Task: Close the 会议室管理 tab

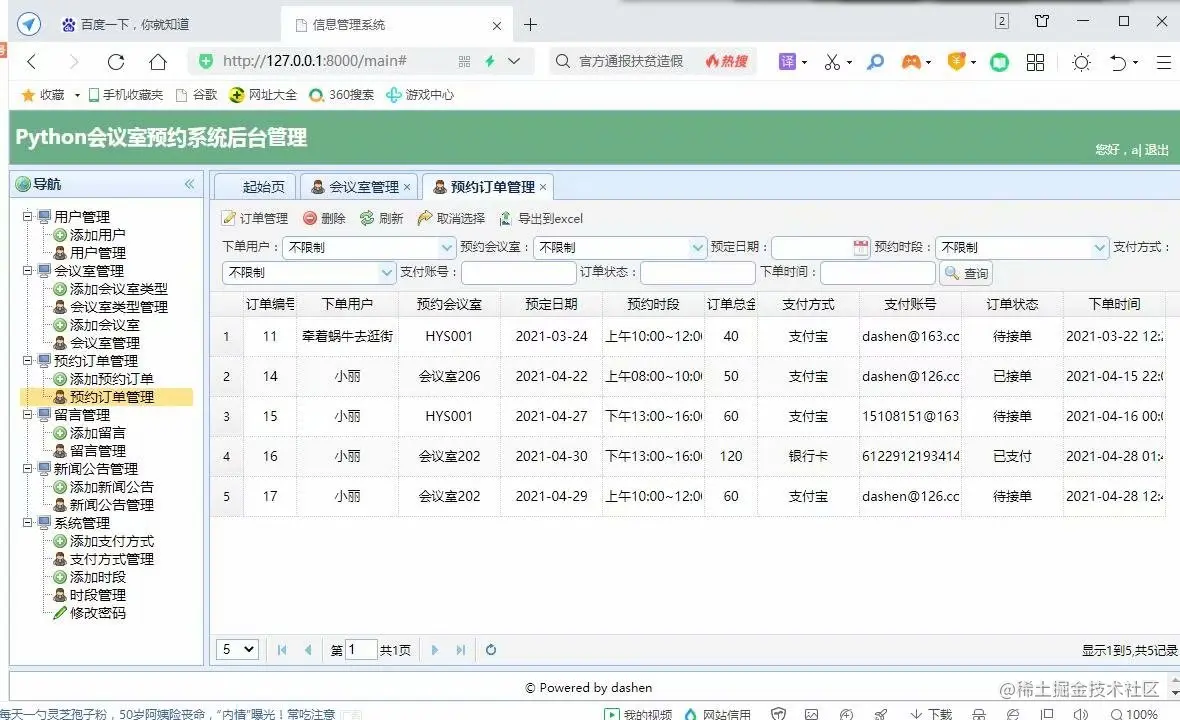Action: 407,187
